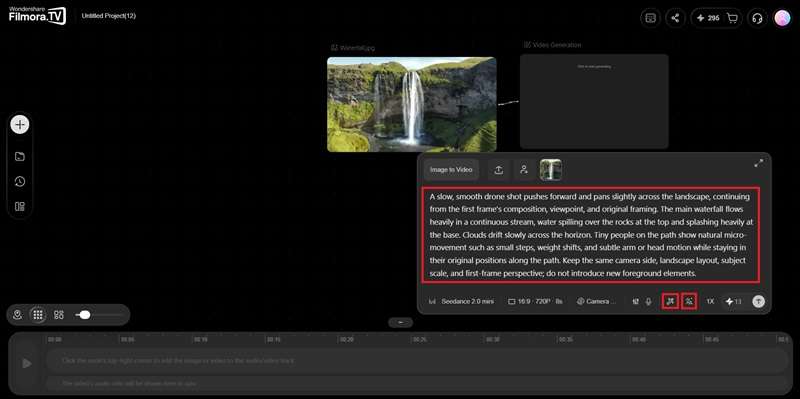Click the locate pin icon in zoom toolbar
Viewport: 800px width, 399px height.
pyautogui.click(x=17, y=315)
